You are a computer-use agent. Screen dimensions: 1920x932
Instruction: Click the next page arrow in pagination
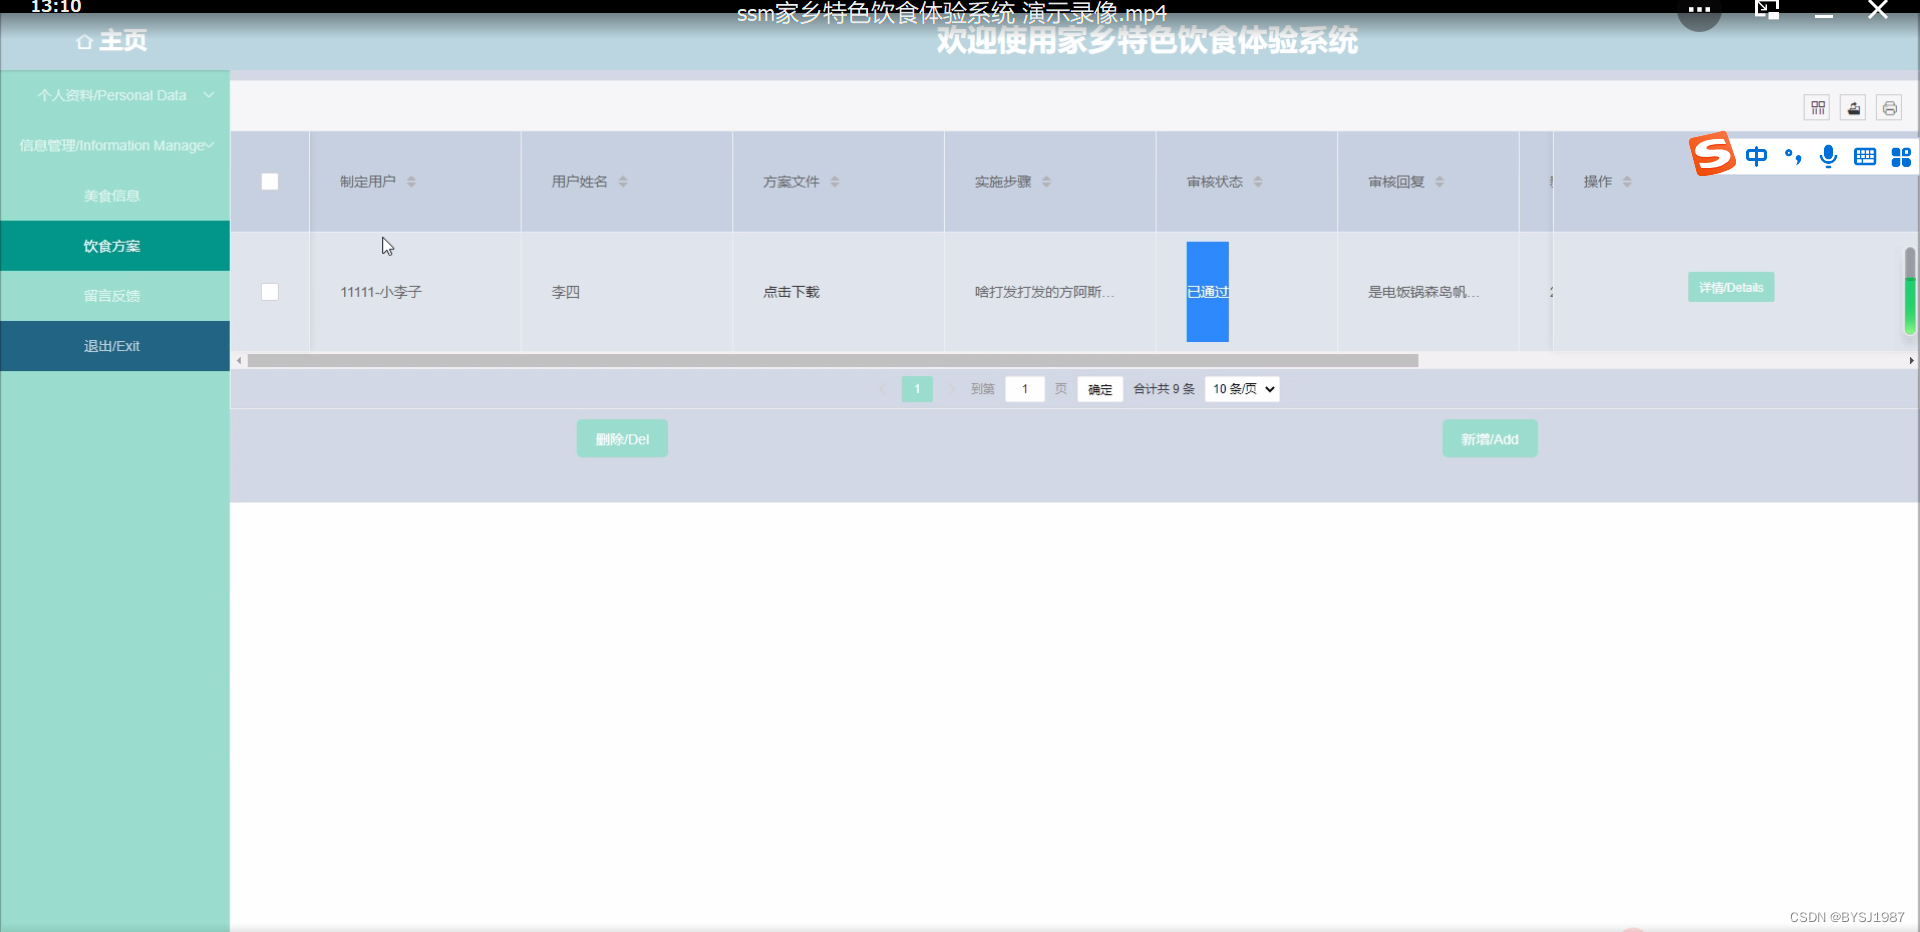(950, 389)
